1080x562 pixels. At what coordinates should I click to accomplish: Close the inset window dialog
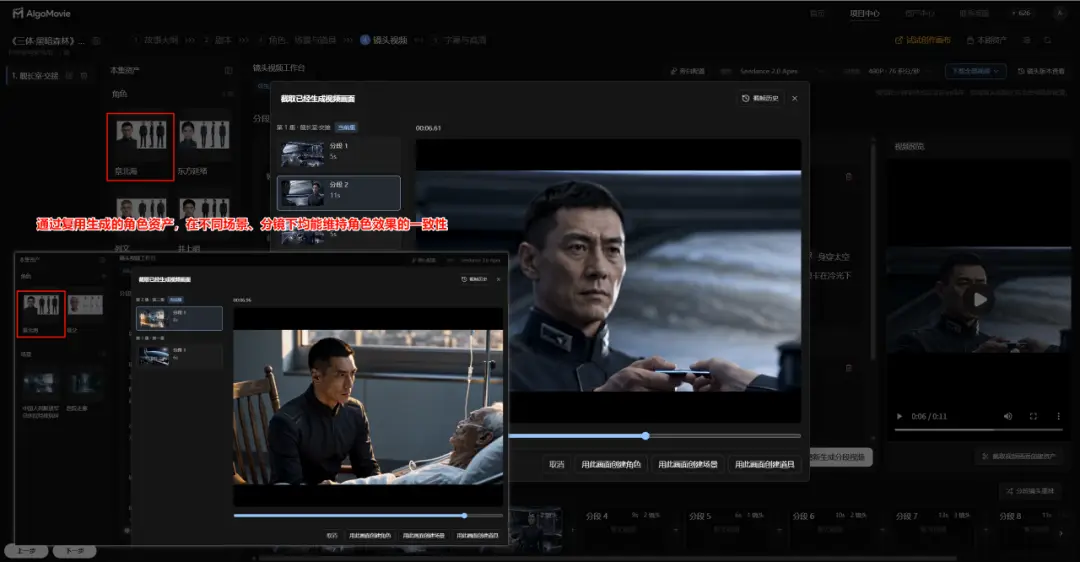point(499,279)
